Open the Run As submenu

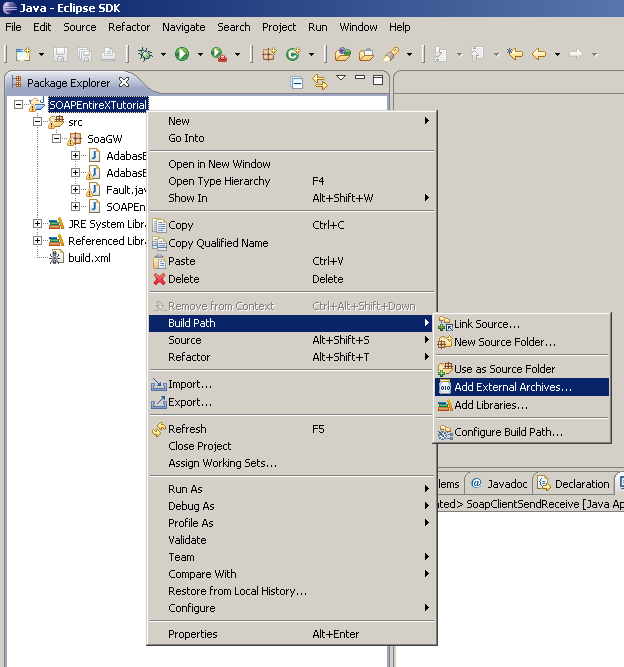291,489
